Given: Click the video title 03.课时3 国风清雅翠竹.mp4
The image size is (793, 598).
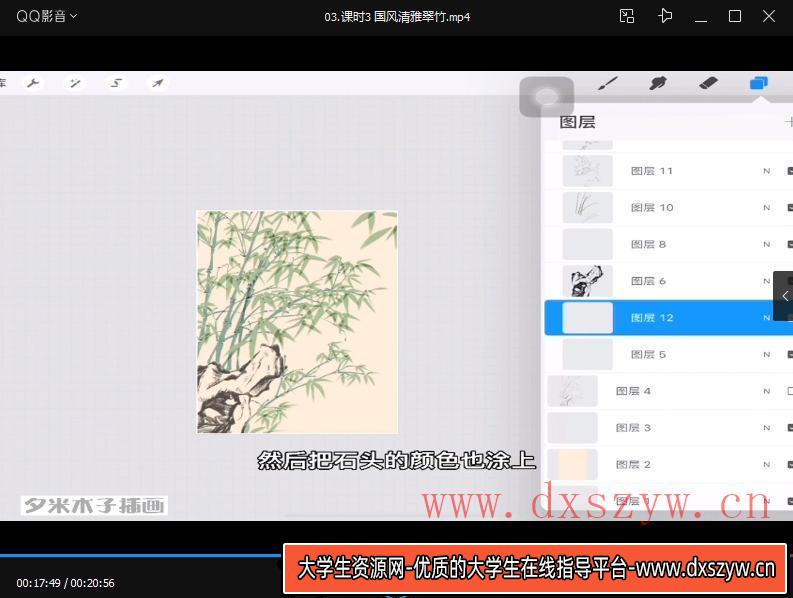Looking at the screenshot, I should (397, 17).
